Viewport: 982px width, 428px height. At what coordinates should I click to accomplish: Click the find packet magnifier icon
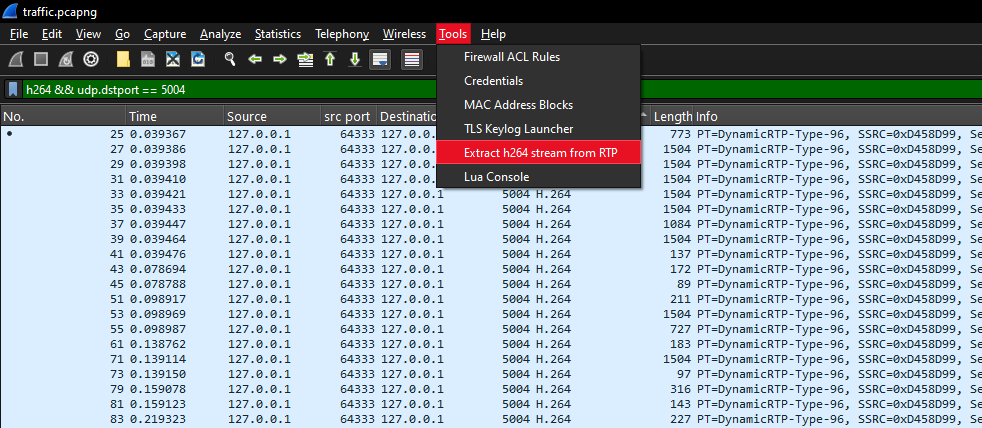coord(230,60)
